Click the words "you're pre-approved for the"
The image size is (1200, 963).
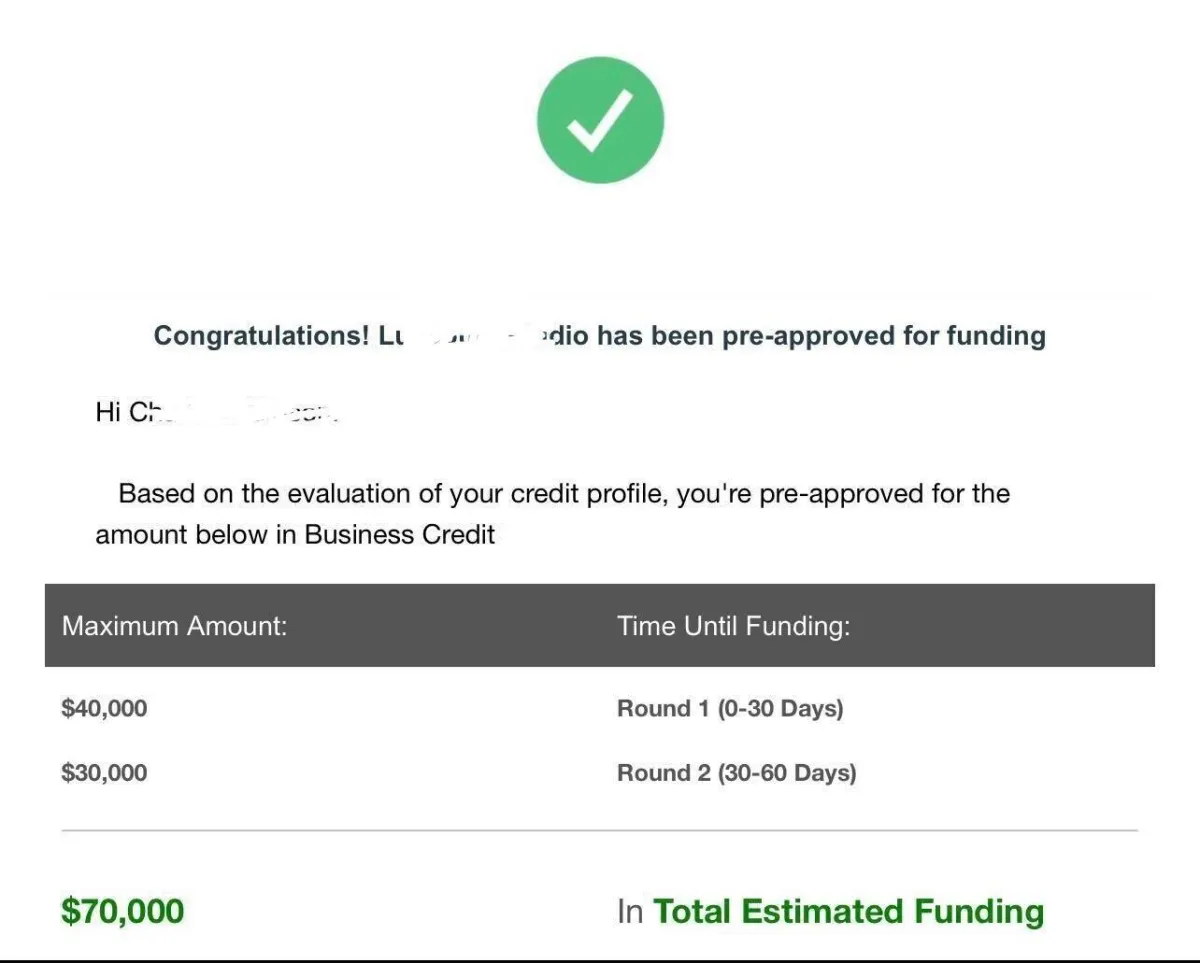pyautogui.click(x=843, y=494)
